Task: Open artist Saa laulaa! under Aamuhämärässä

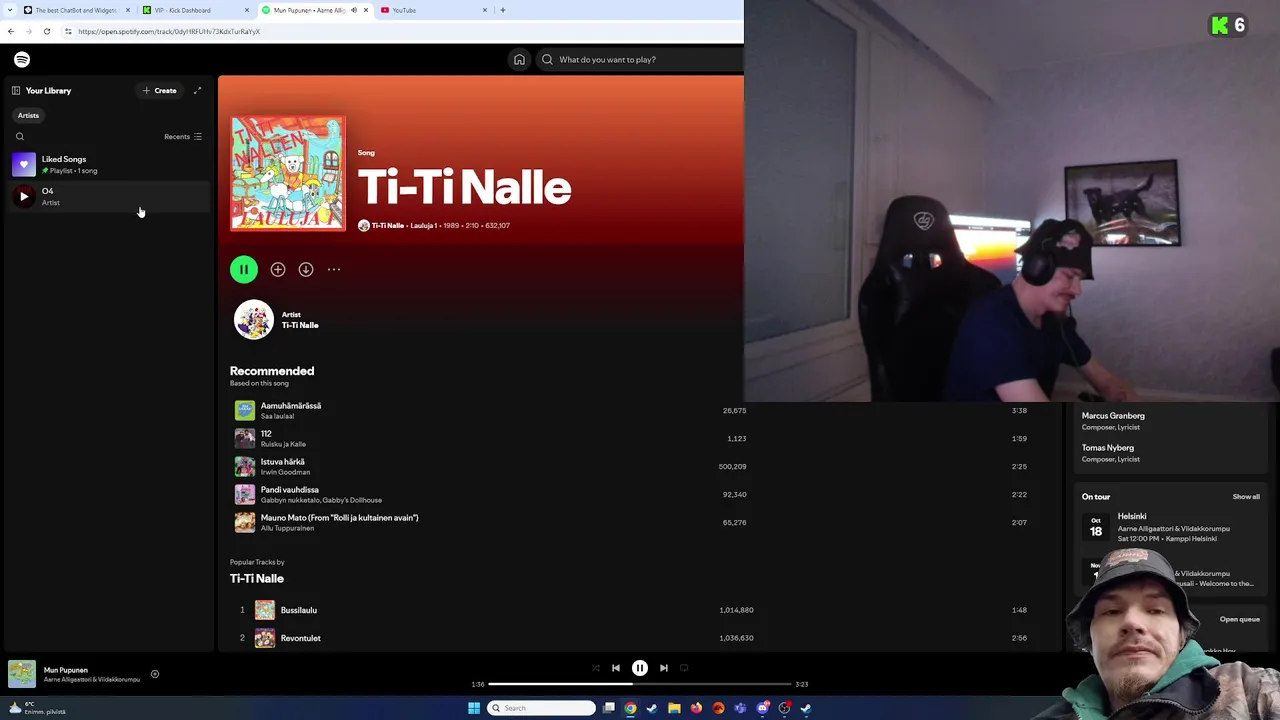Action: click(277, 416)
